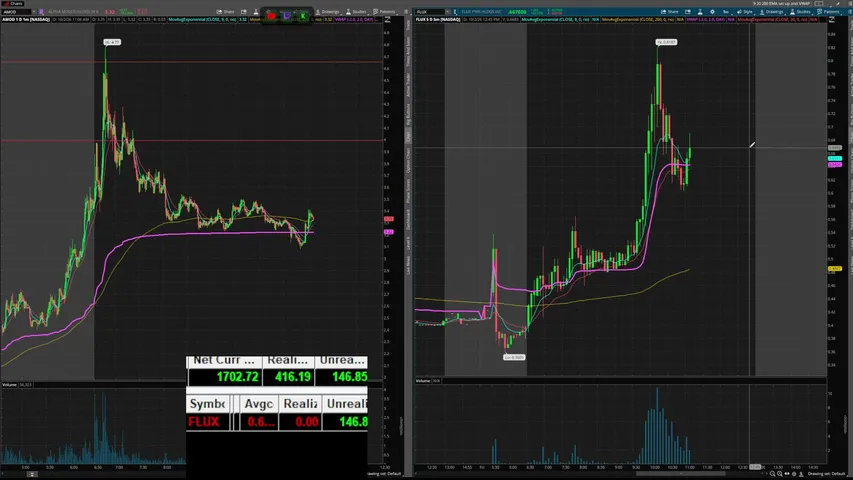Open the Option Chain side tab
The width and height of the screenshot is (853, 480).
click(x=409, y=161)
